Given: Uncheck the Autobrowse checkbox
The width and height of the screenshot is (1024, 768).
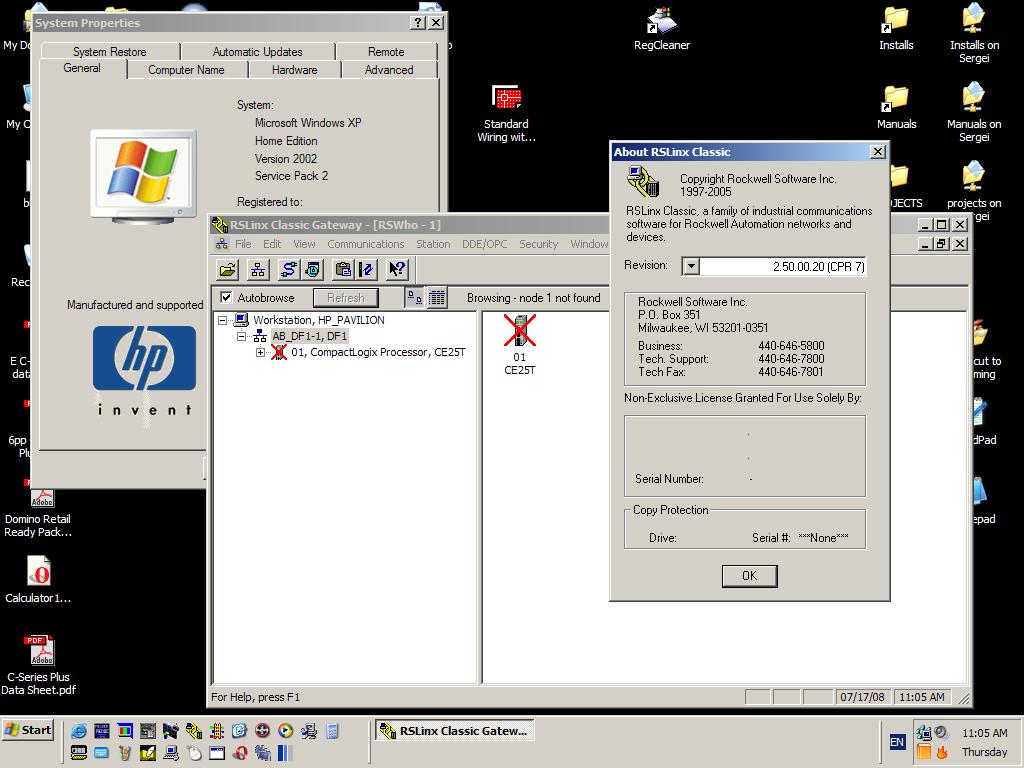Looking at the screenshot, I should pos(227,298).
